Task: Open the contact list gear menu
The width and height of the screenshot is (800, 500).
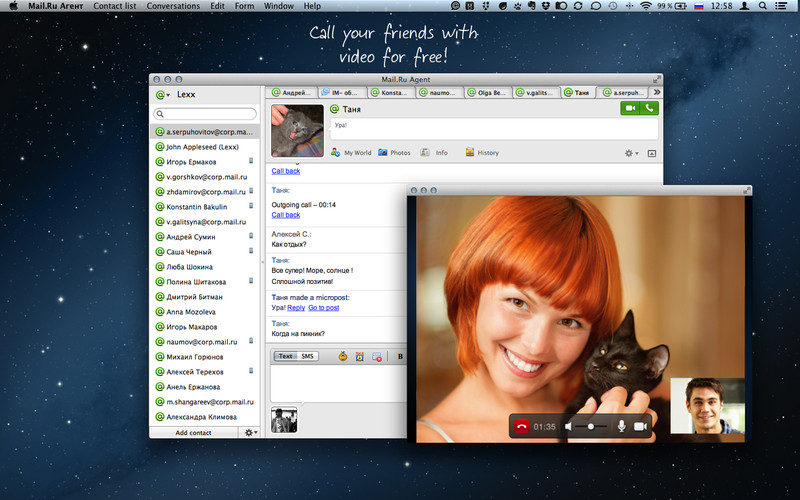Action: click(251, 432)
